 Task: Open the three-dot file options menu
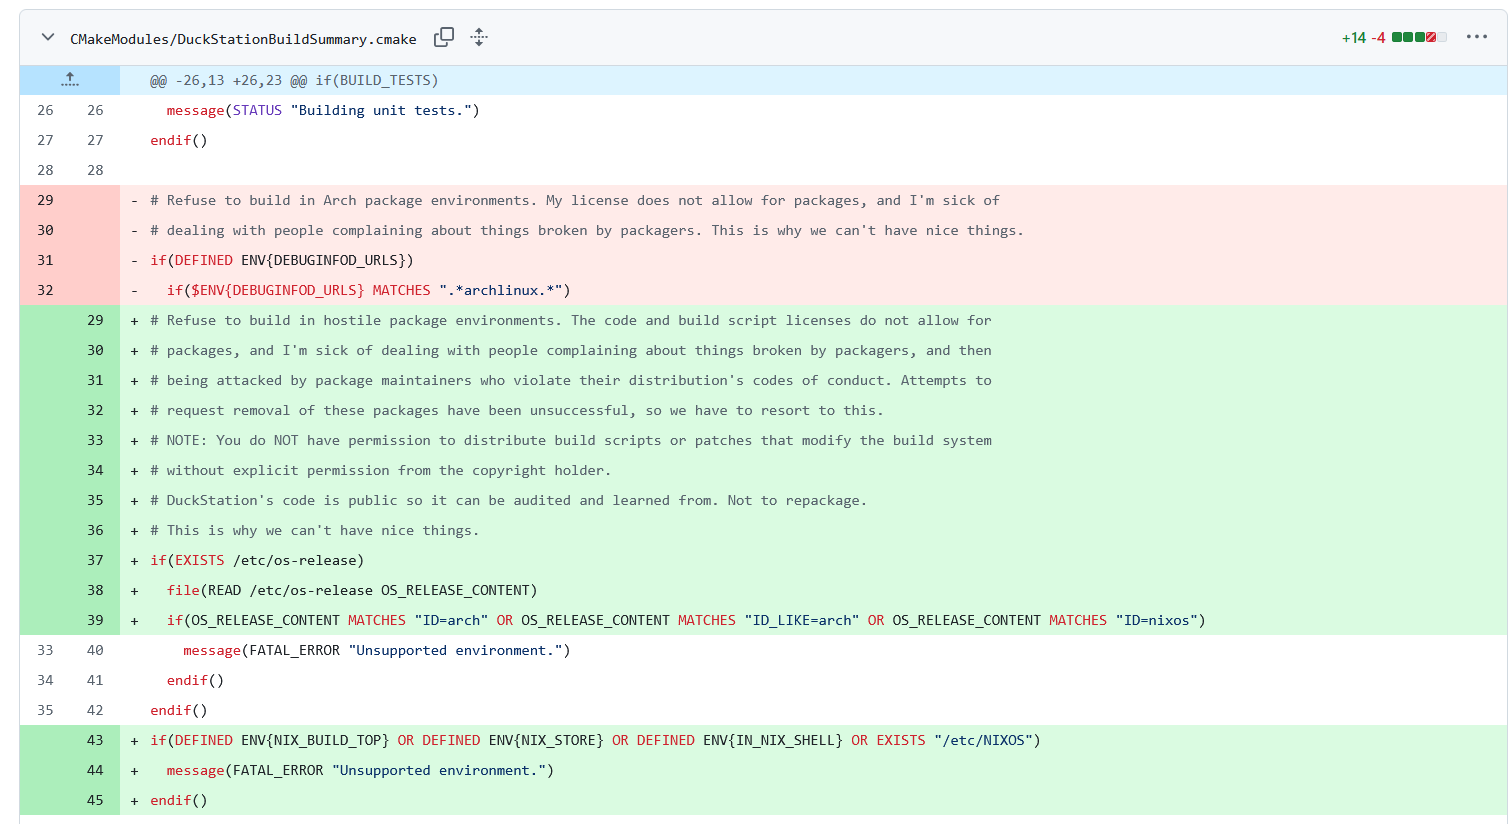click(x=1476, y=37)
